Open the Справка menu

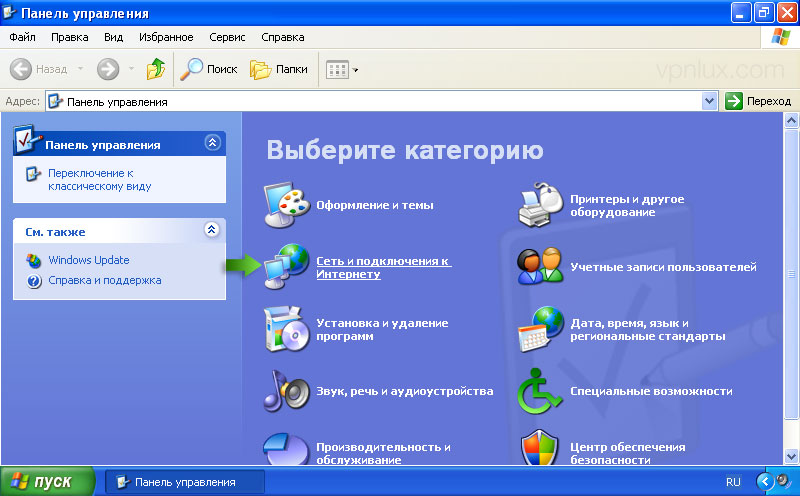tap(283, 37)
